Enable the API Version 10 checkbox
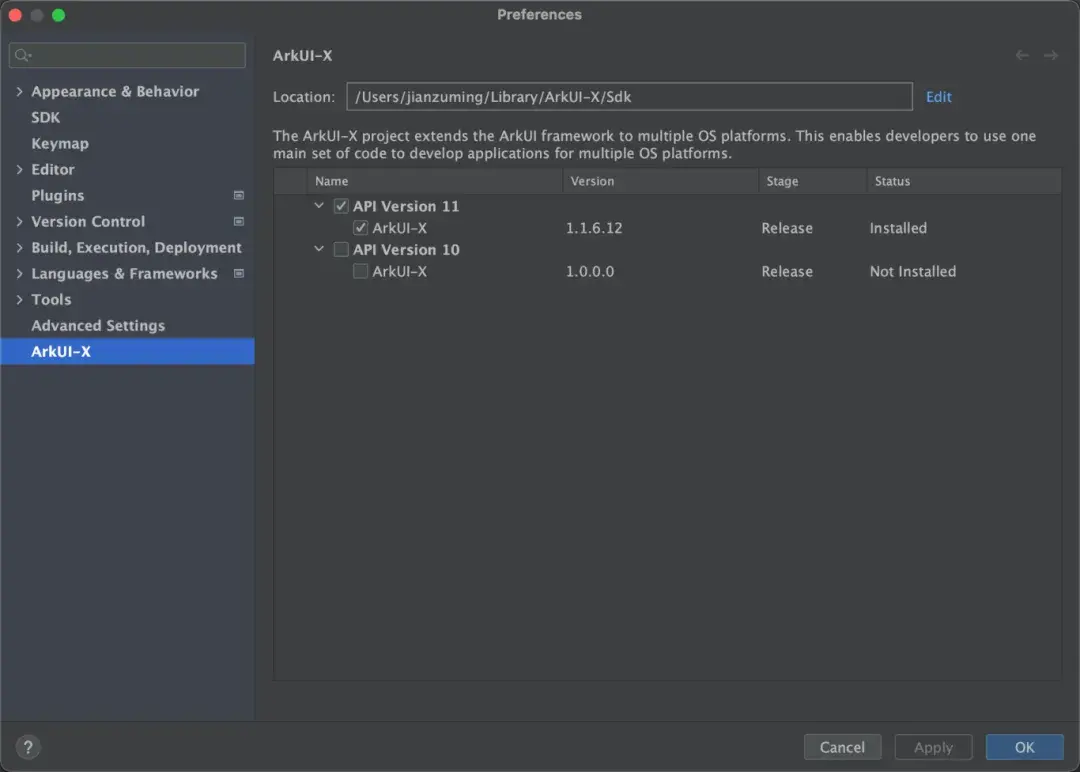 (341, 250)
